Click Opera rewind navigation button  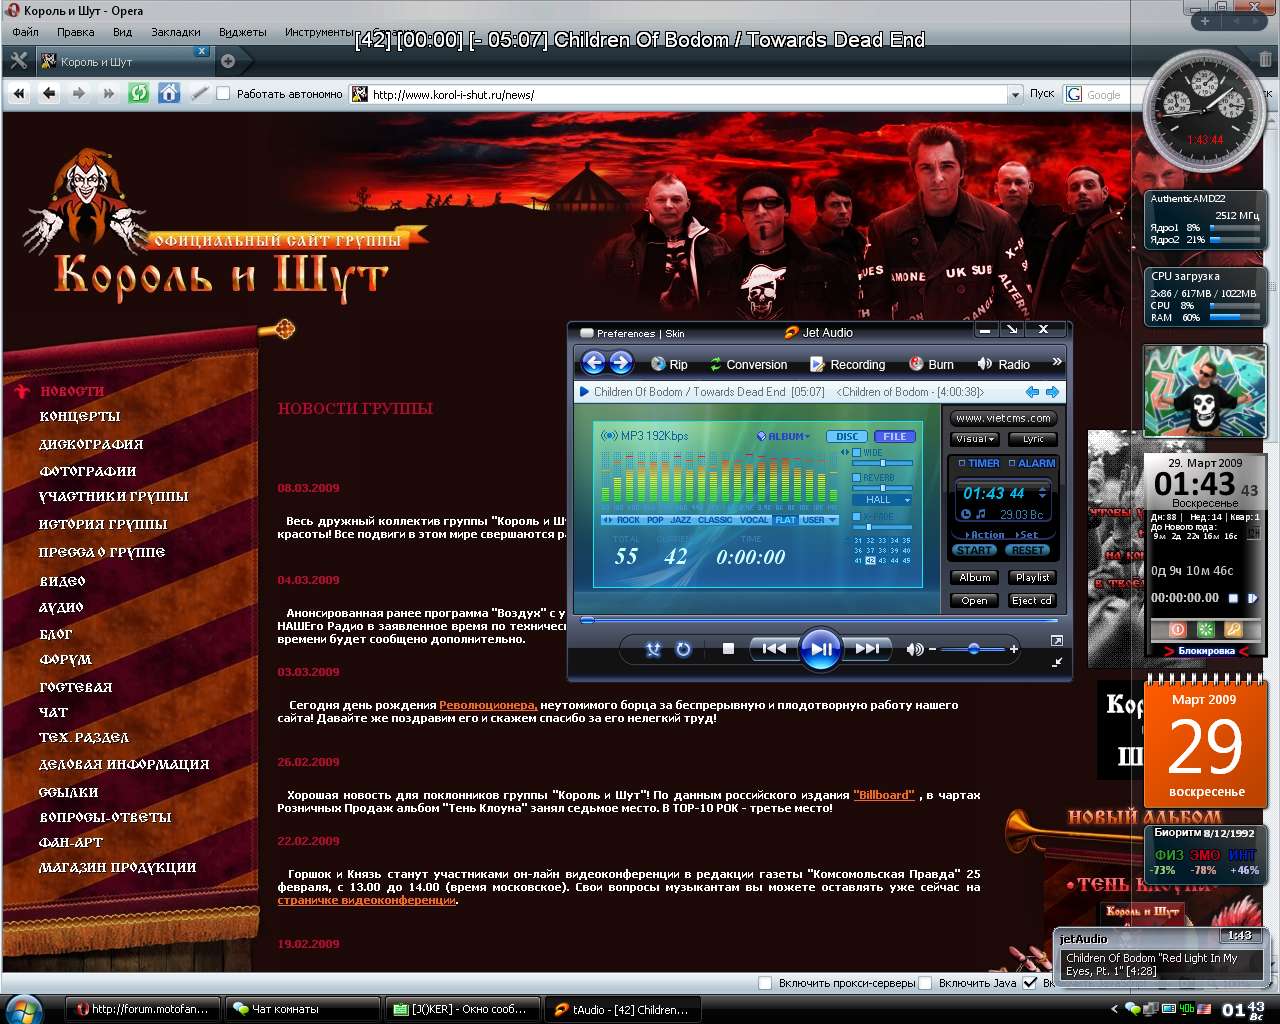[19, 94]
